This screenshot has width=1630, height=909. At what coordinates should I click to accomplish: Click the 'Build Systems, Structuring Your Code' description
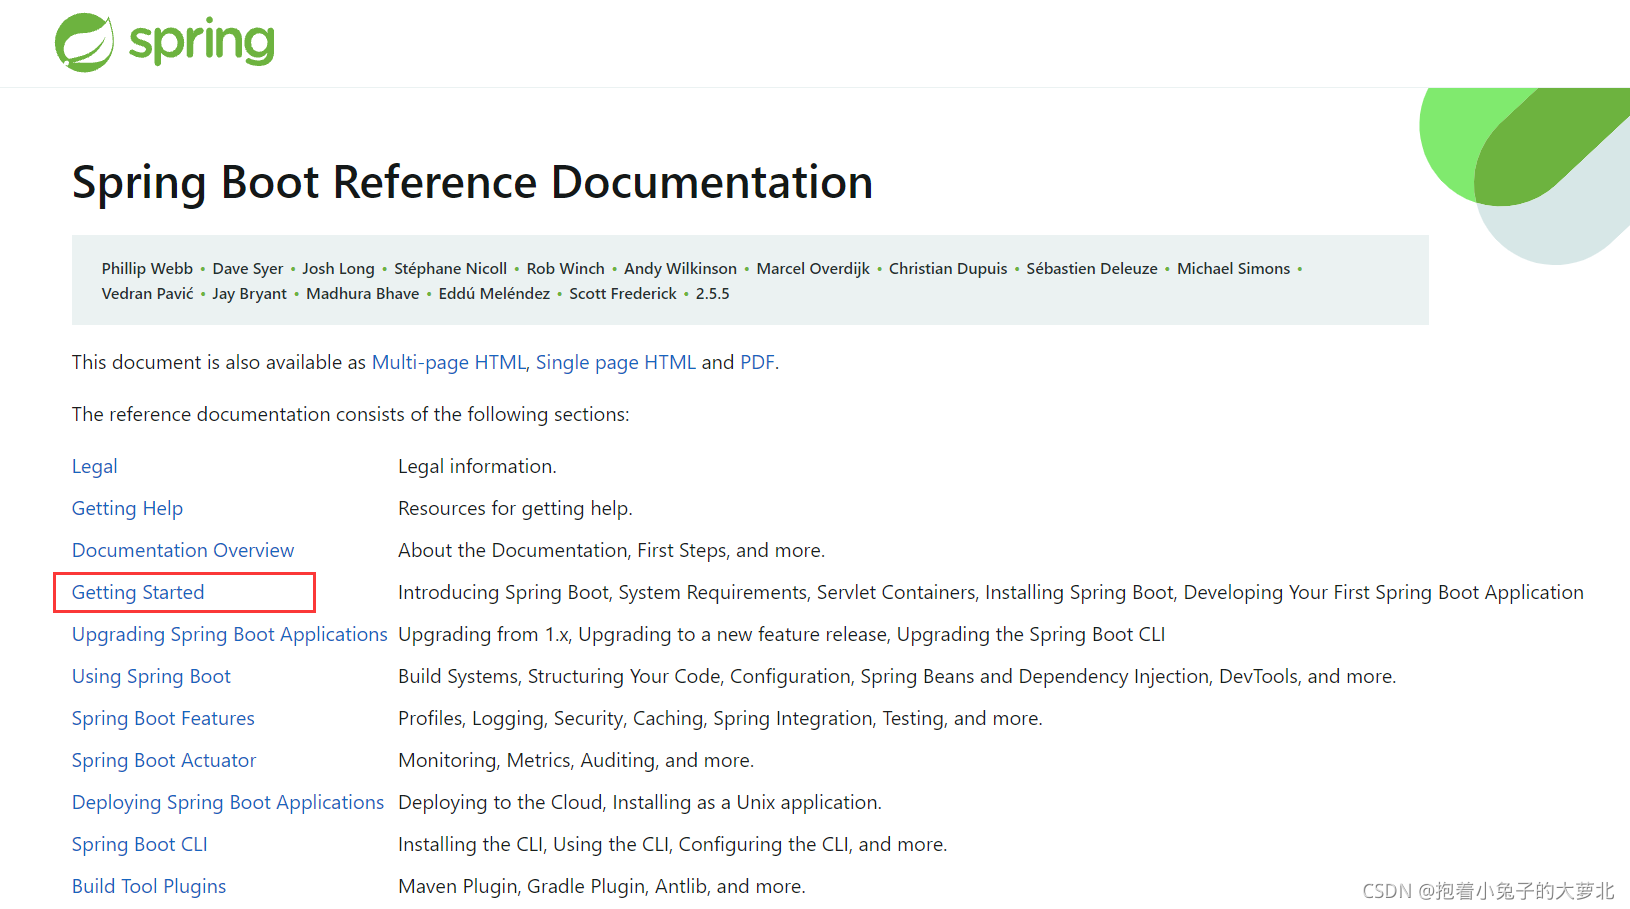pyautogui.click(x=897, y=677)
